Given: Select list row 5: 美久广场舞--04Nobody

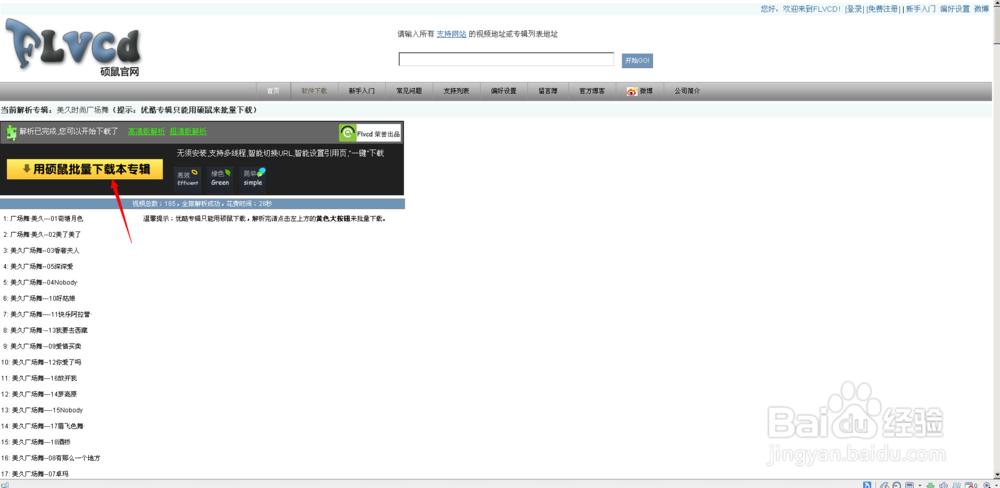Looking at the screenshot, I should (40, 283).
